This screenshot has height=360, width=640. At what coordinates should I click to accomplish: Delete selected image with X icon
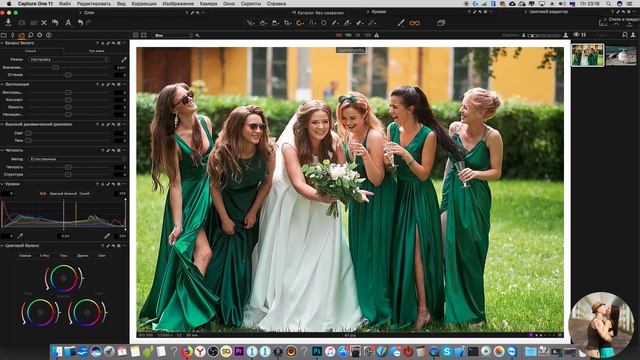pos(44,23)
